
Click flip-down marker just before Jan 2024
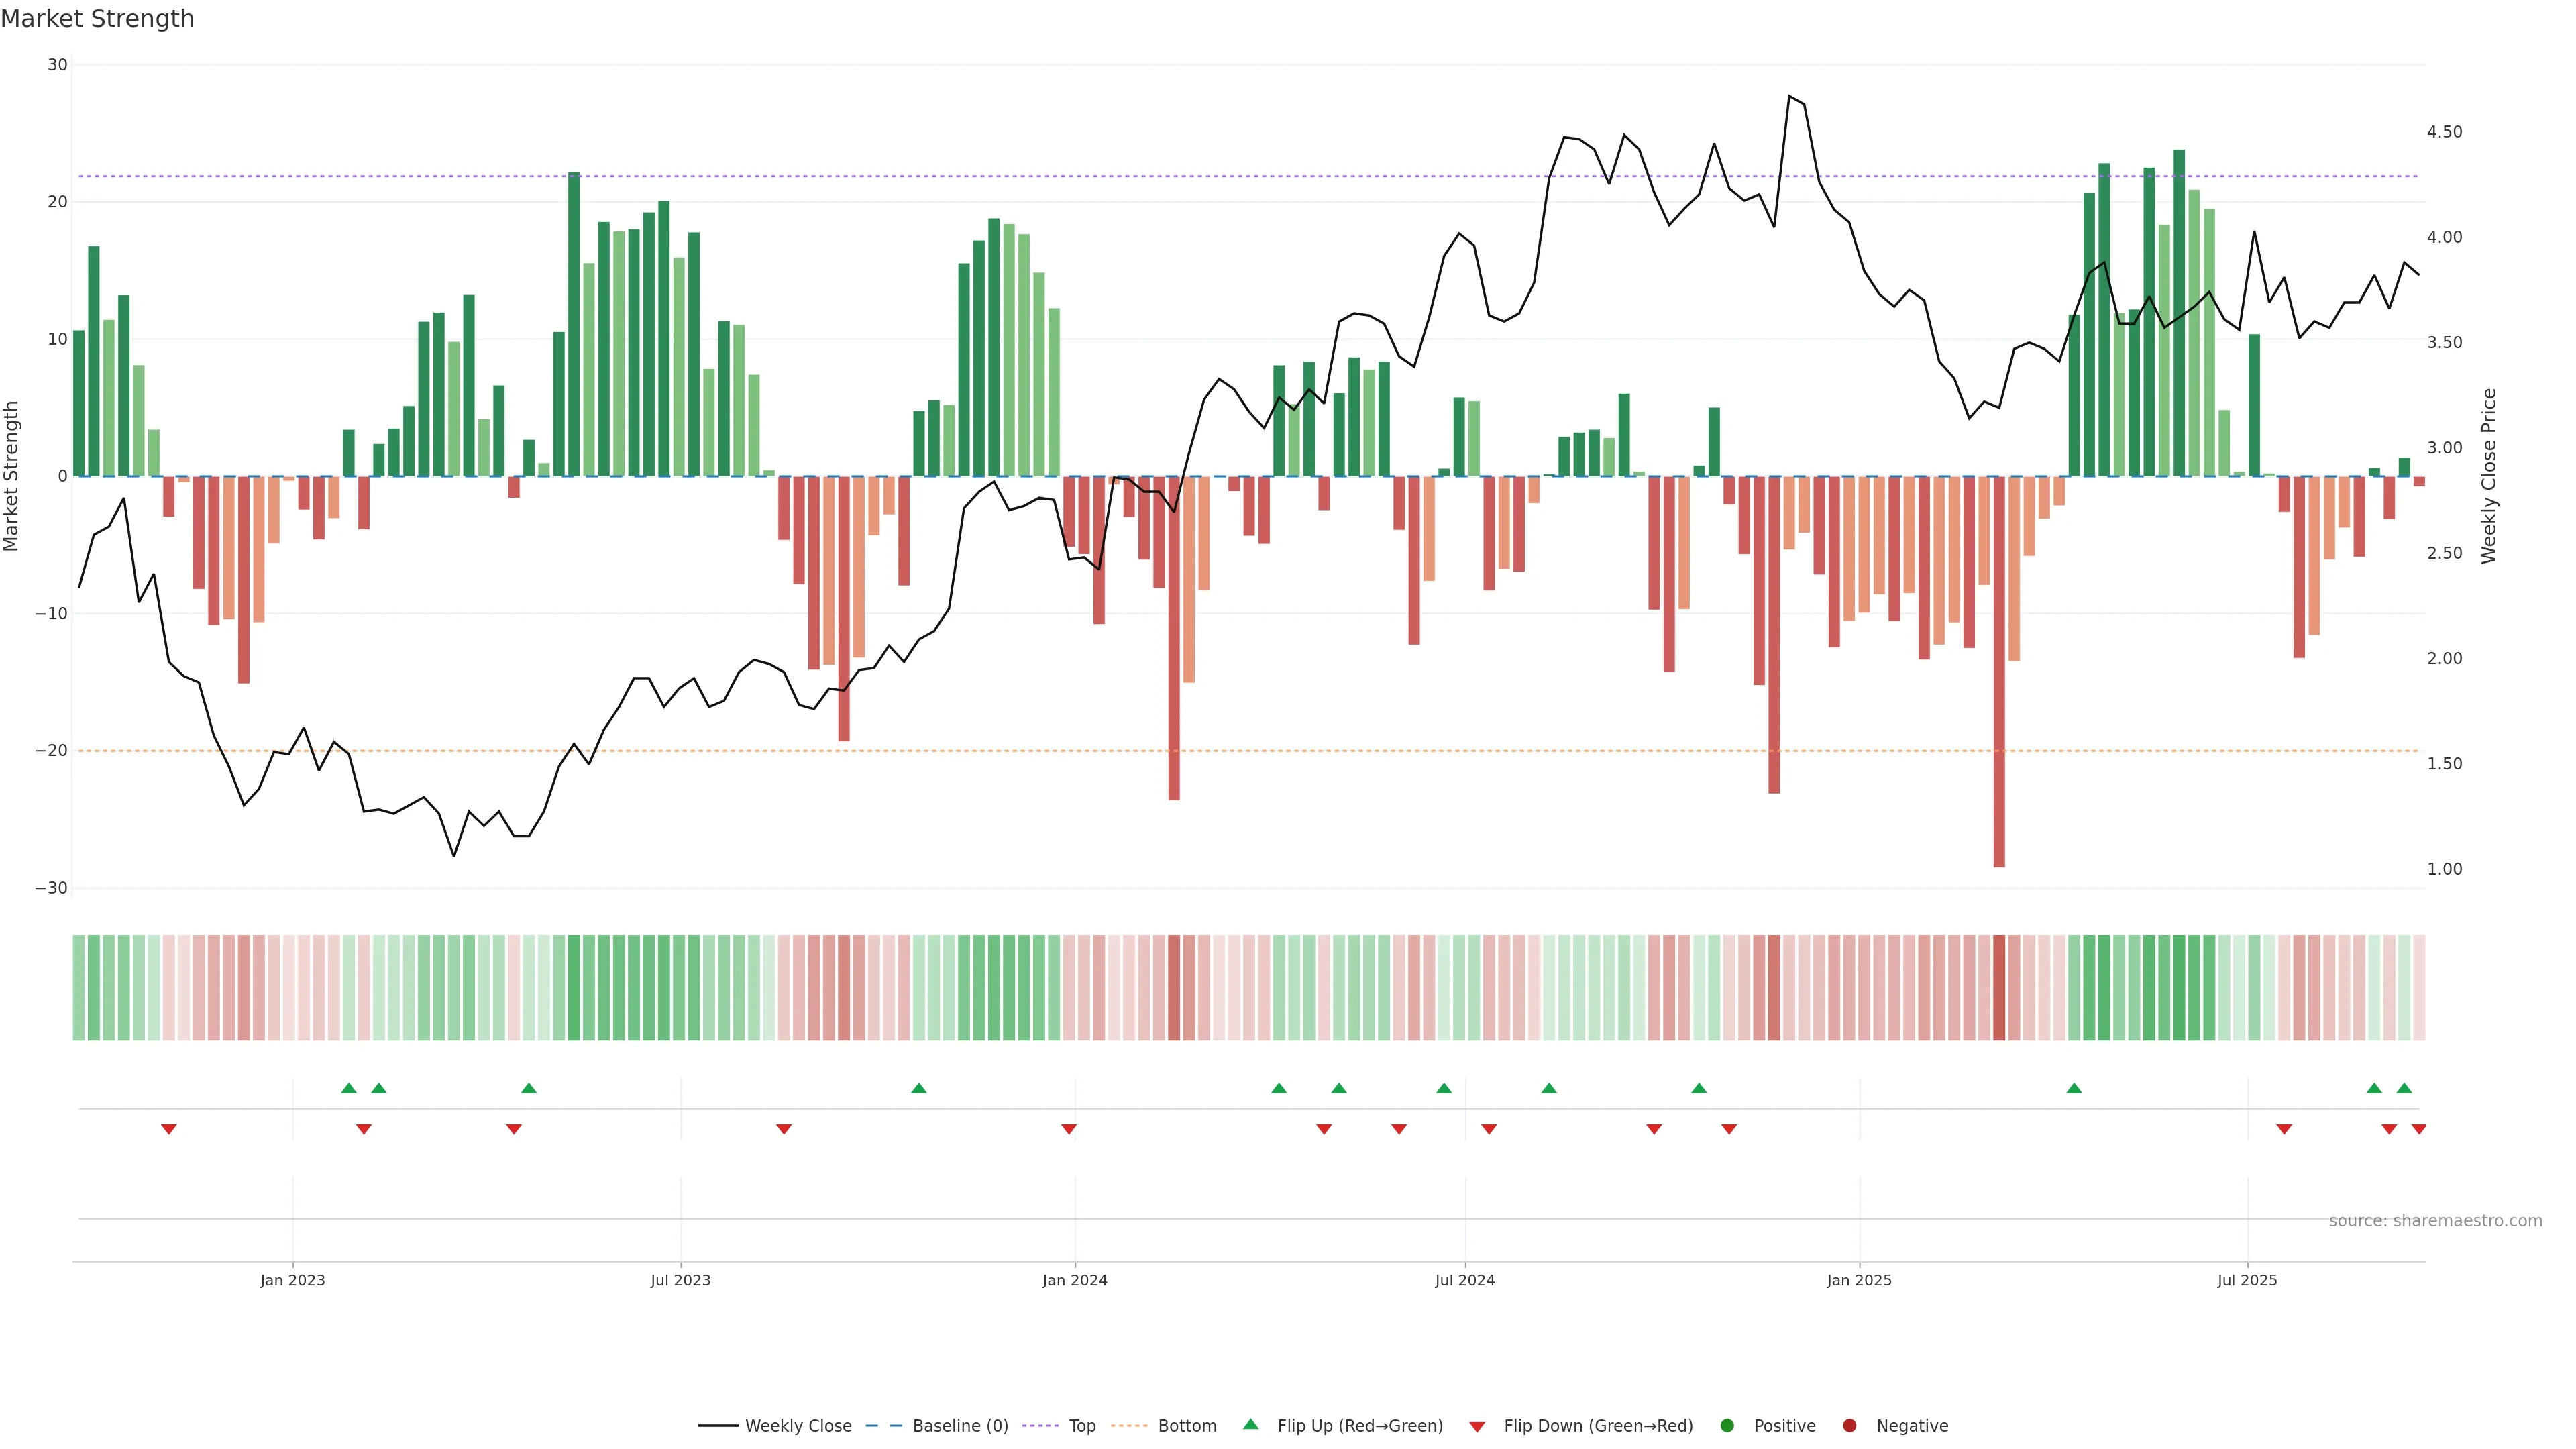[1069, 1129]
